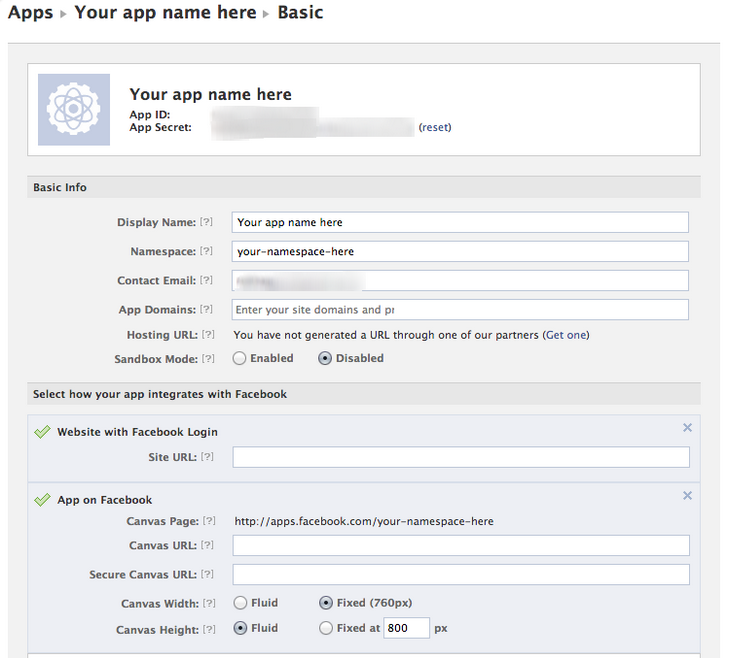The image size is (730, 665).
Task: Open help tooltip for Canvas URL
Action: [x=207, y=545]
